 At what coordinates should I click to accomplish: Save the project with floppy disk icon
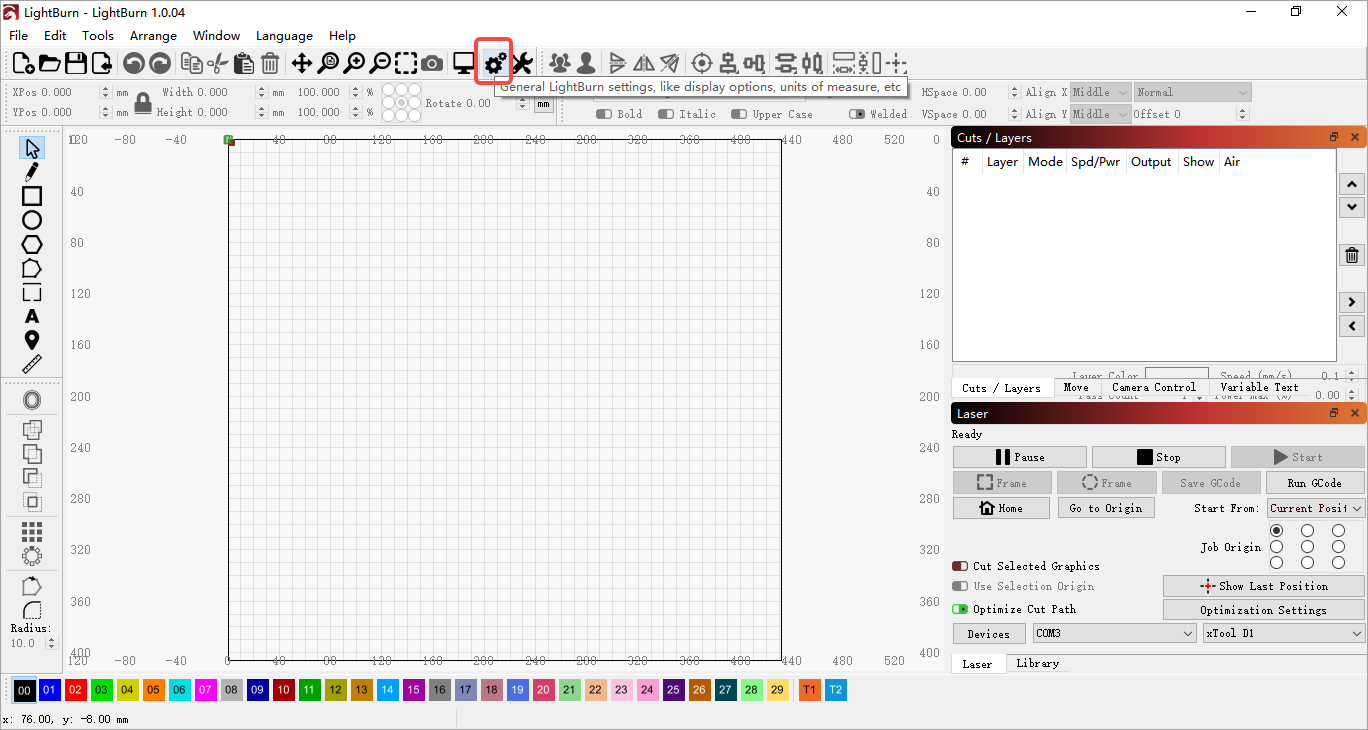click(76, 64)
